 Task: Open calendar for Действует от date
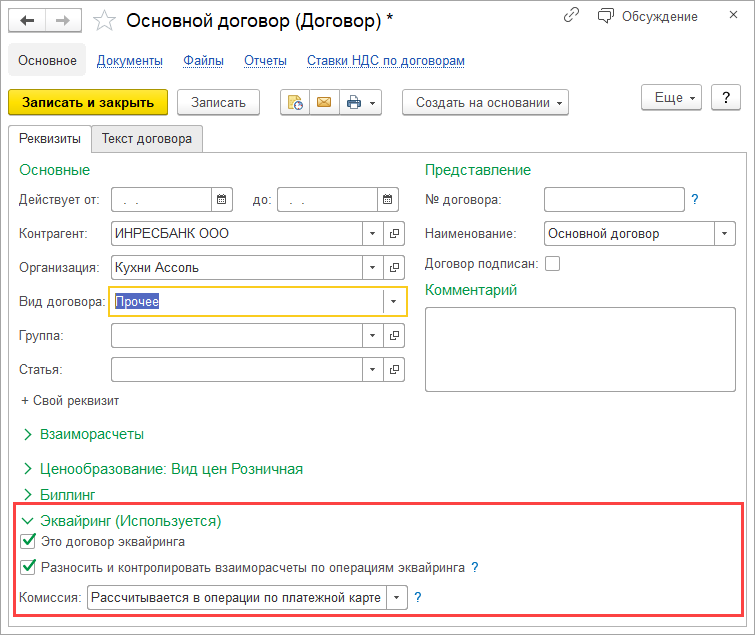pos(221,199)
